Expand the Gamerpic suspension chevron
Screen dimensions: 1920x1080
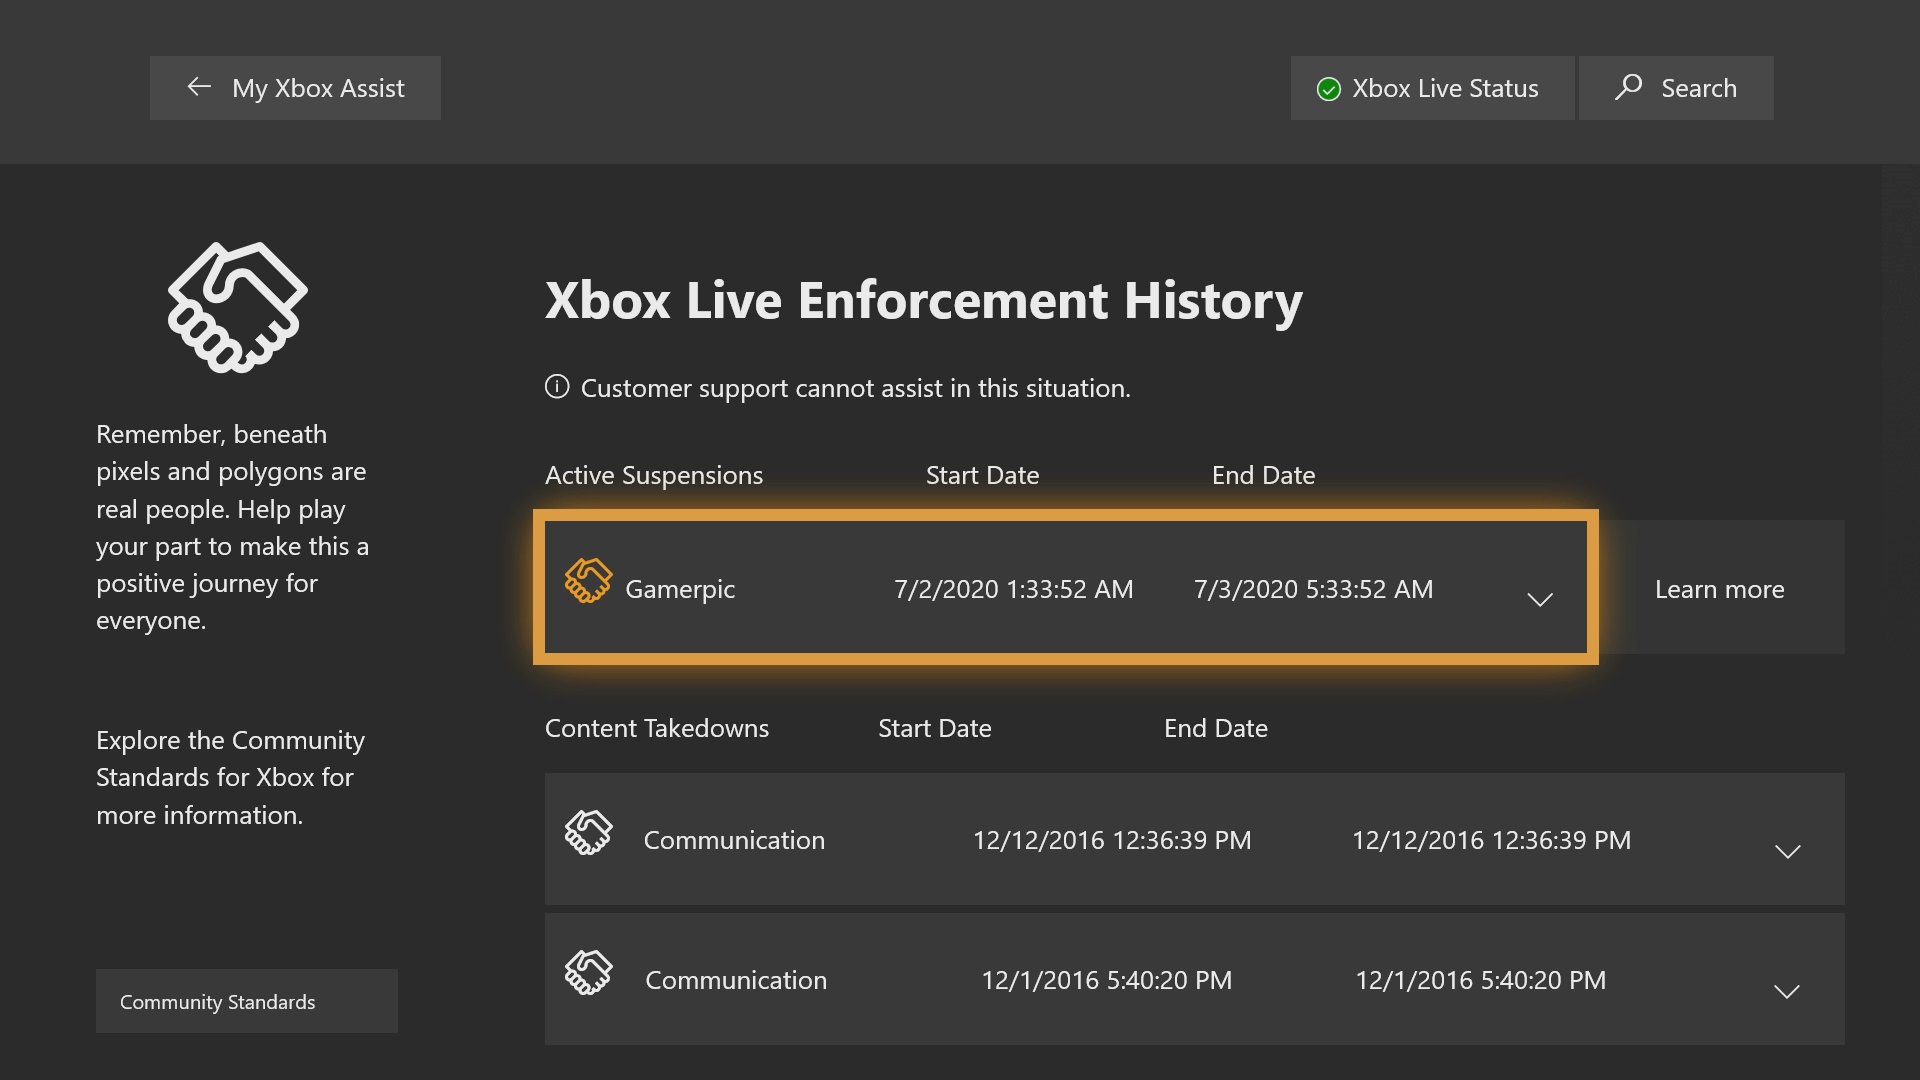pos(1540,599)
